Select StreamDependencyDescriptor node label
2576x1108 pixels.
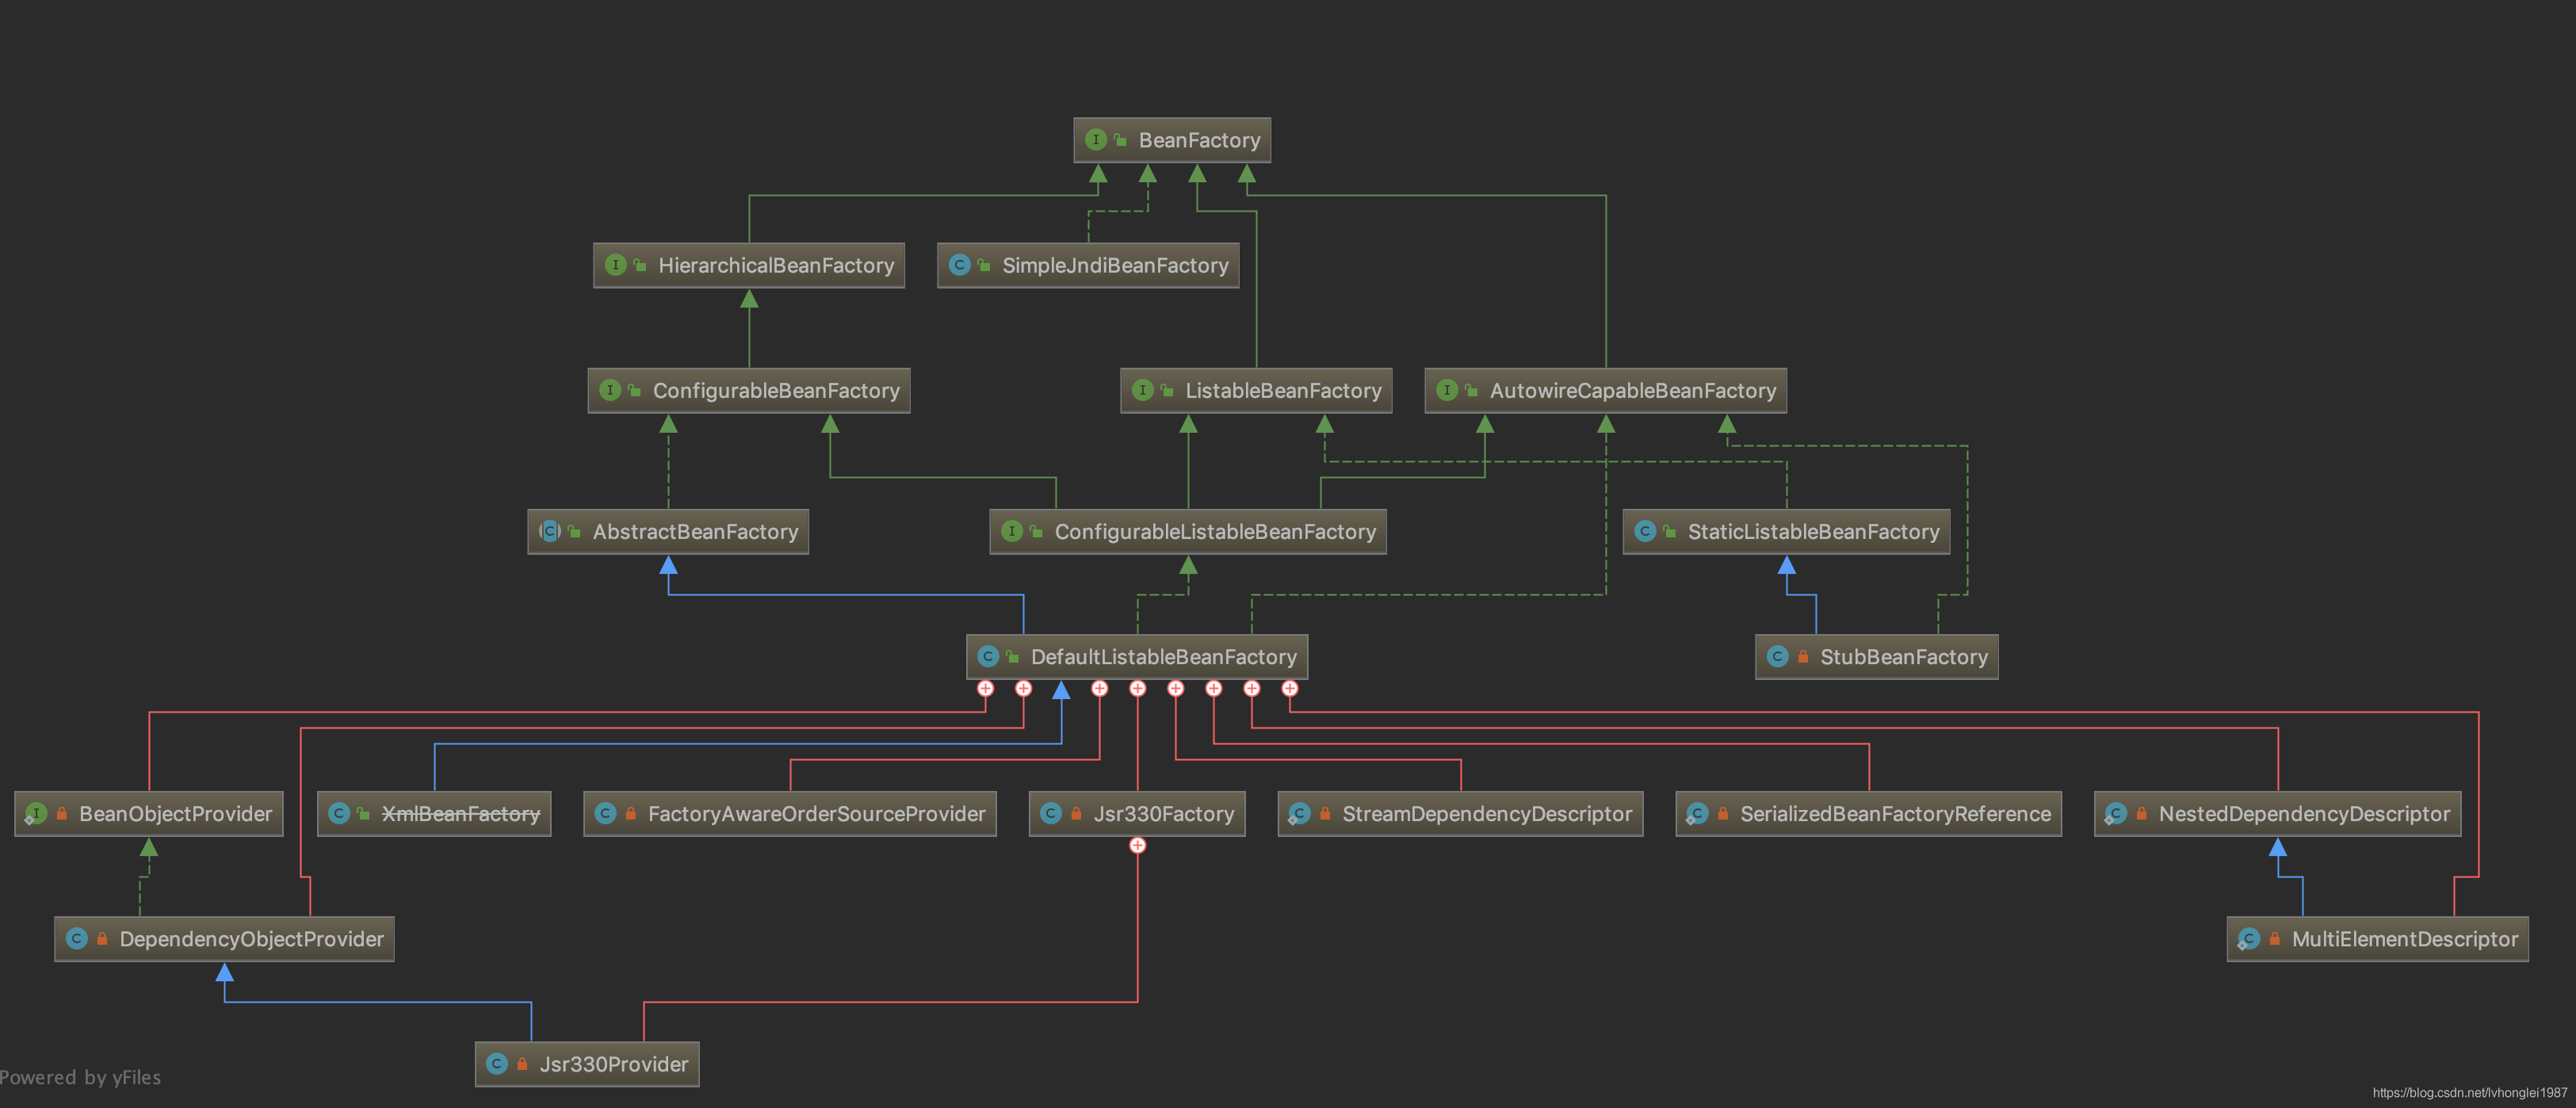coord(1486,814)
